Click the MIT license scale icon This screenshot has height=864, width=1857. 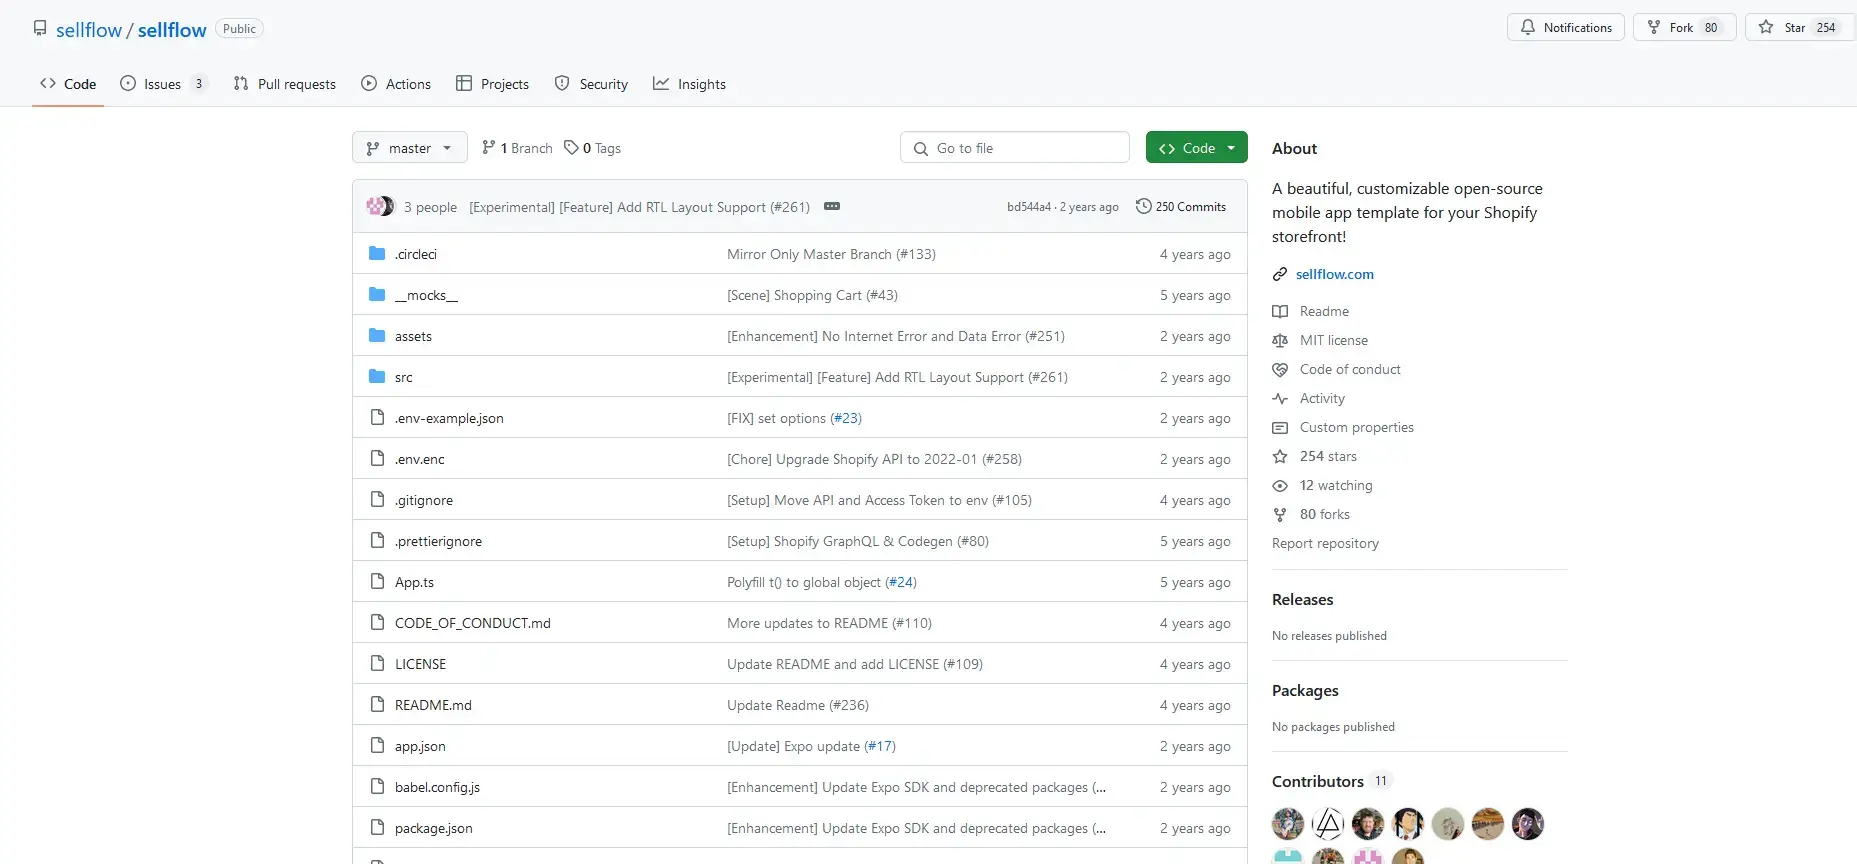[1280, 340]
